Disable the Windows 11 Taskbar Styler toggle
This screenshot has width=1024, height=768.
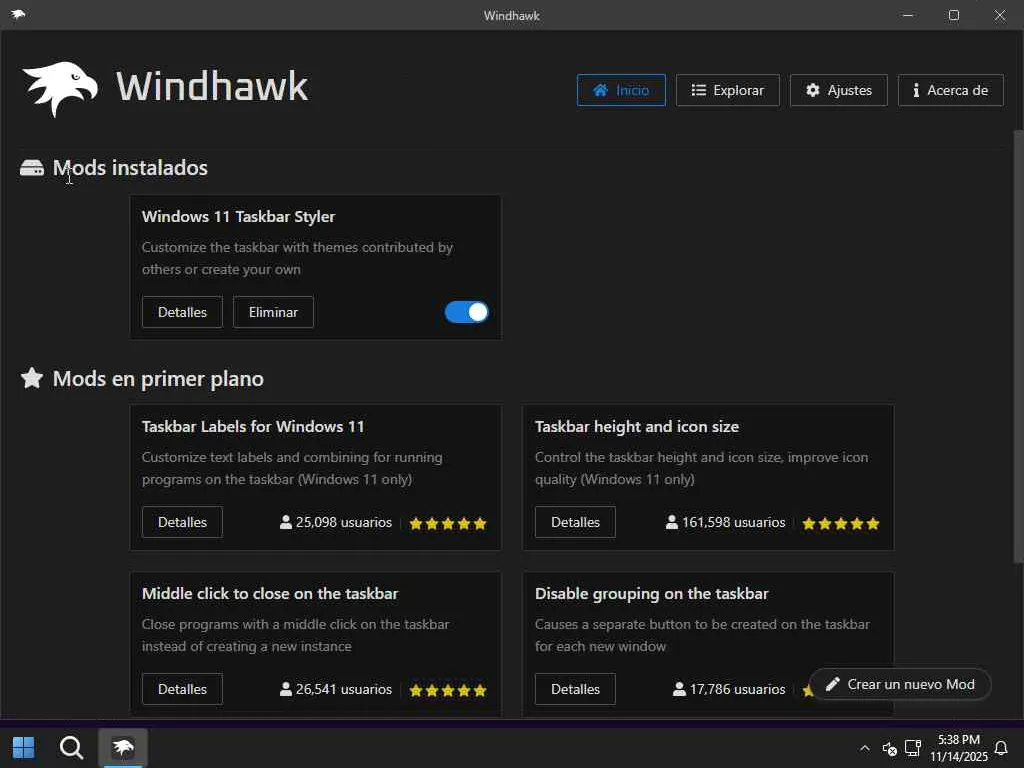pyautogui.click(x=466, y=312)
